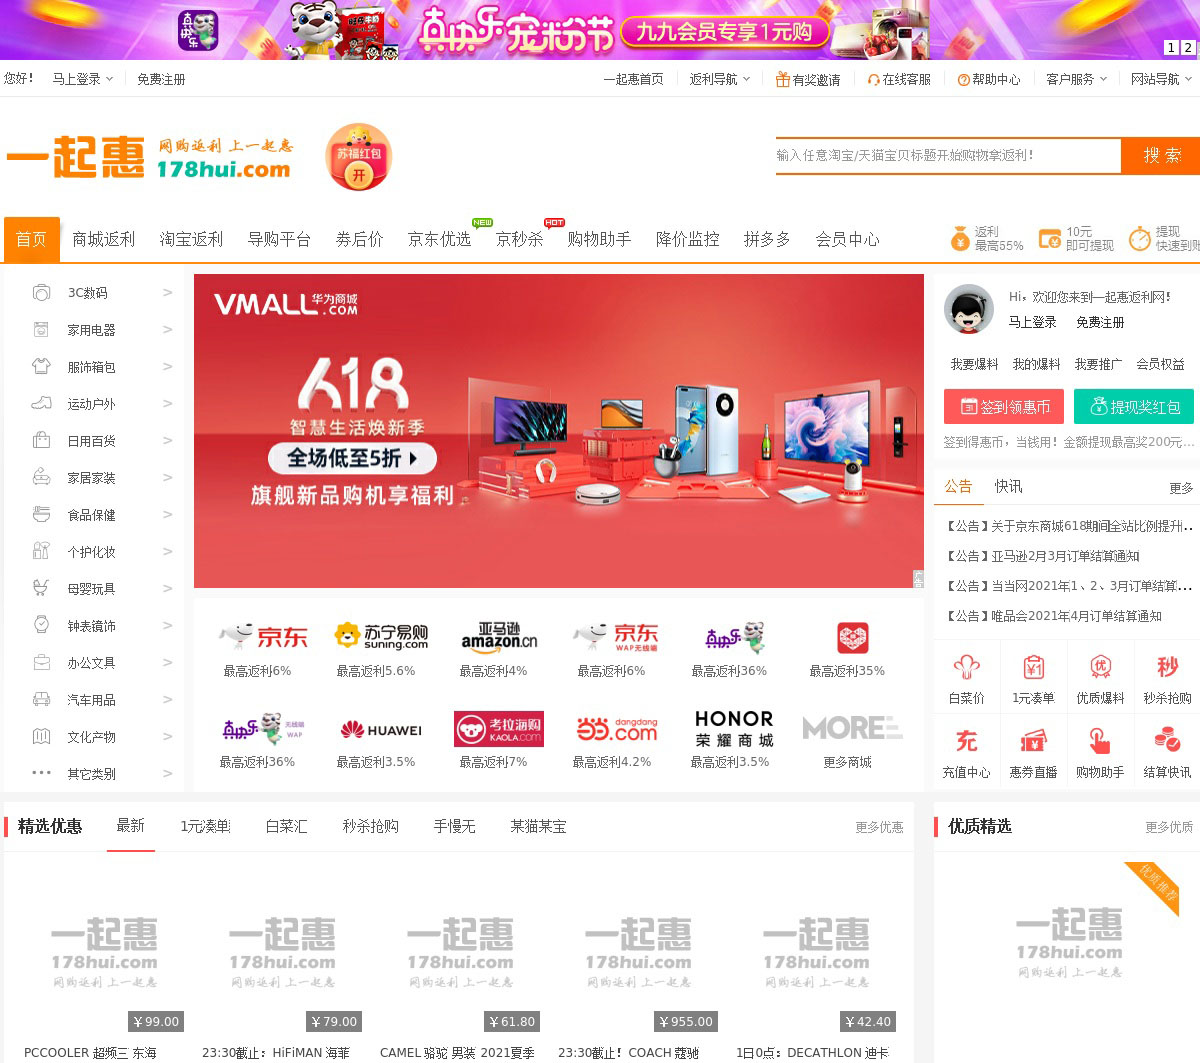Open the 首页 navigation tab
The height and width of the screenshot is (1063, 1200).
pyautogui.click(x=32, y=240)
